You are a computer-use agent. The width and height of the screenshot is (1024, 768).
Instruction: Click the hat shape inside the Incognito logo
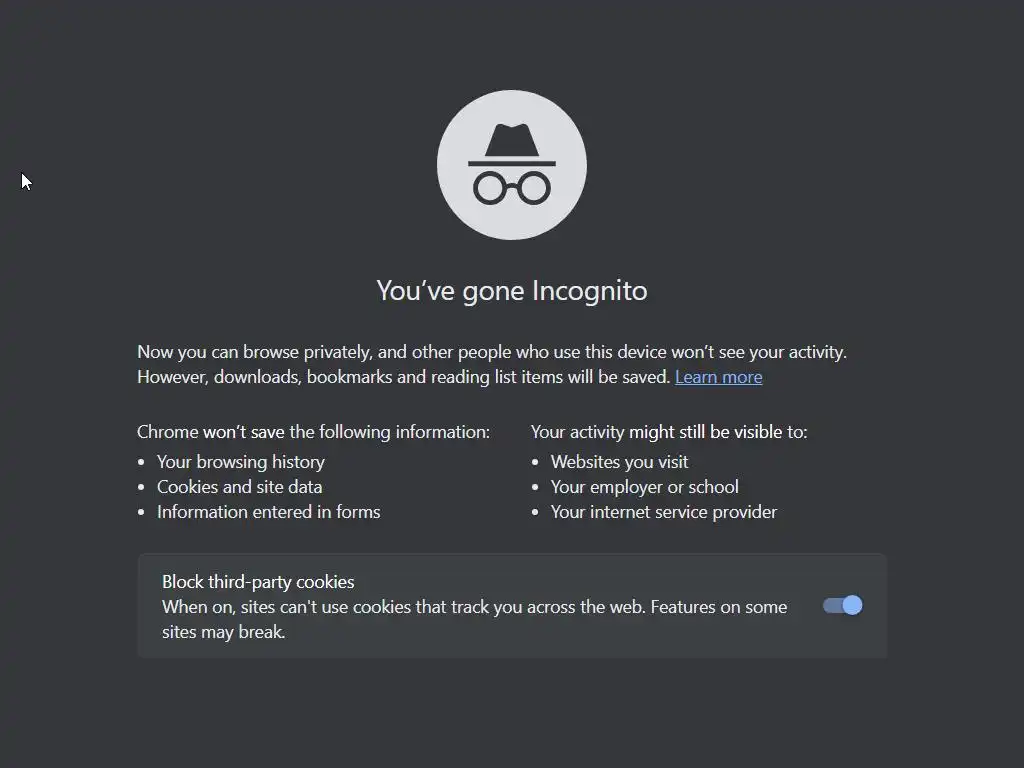511,145
